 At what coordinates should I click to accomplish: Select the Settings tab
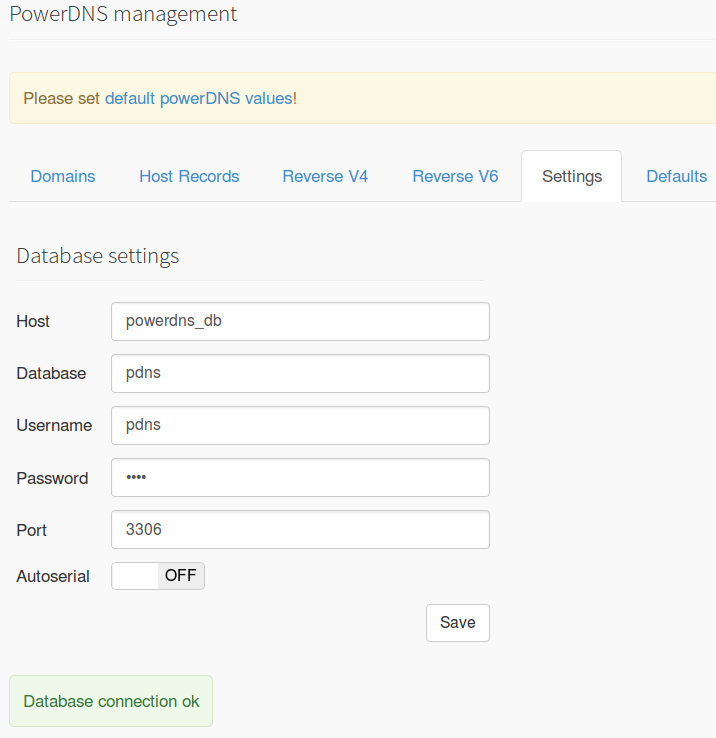click(x=571, y=176)
